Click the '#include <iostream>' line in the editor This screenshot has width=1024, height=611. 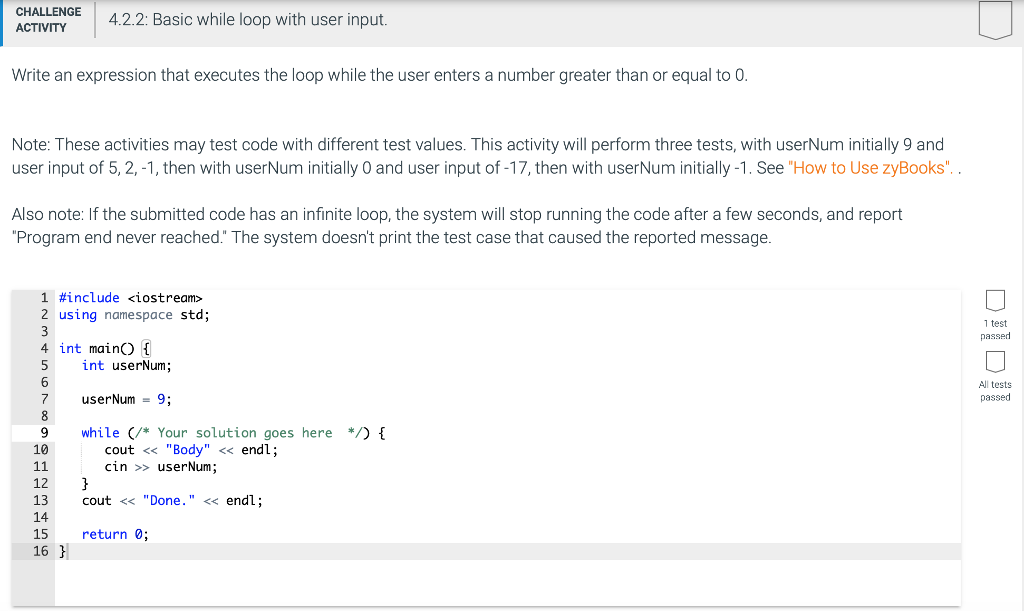[130, 297]
